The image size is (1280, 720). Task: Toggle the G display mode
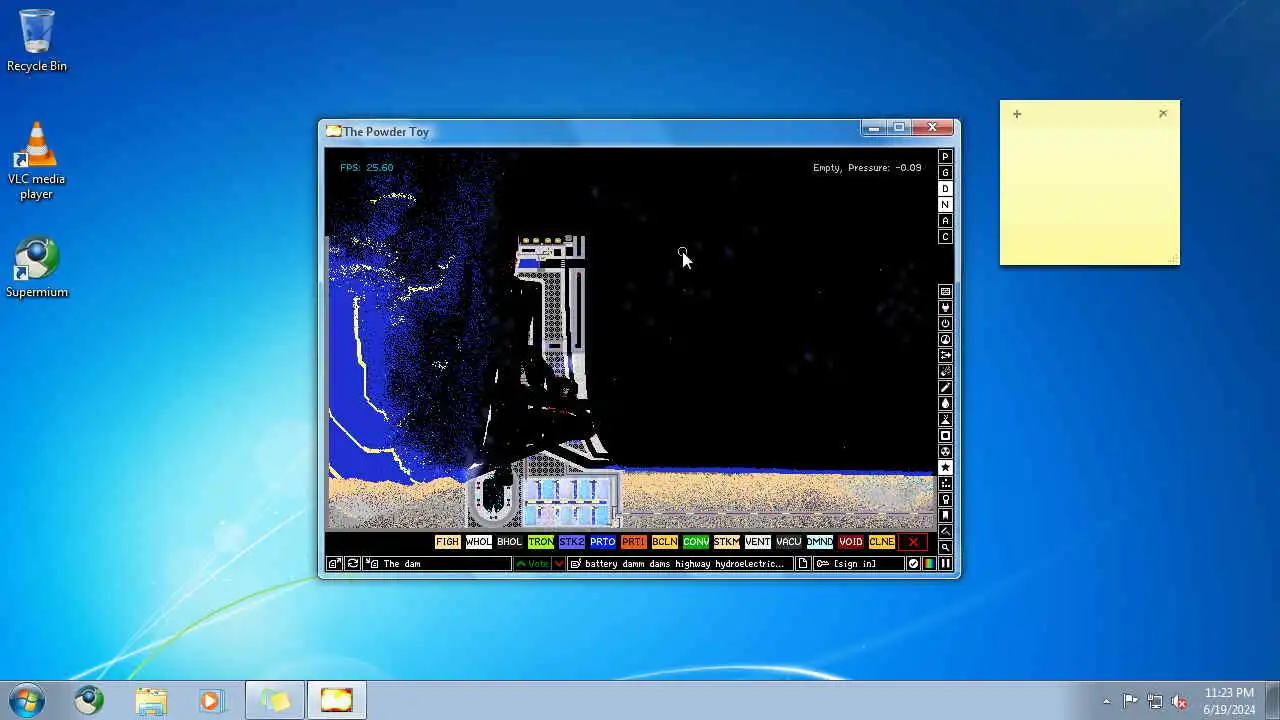[945, 173]
